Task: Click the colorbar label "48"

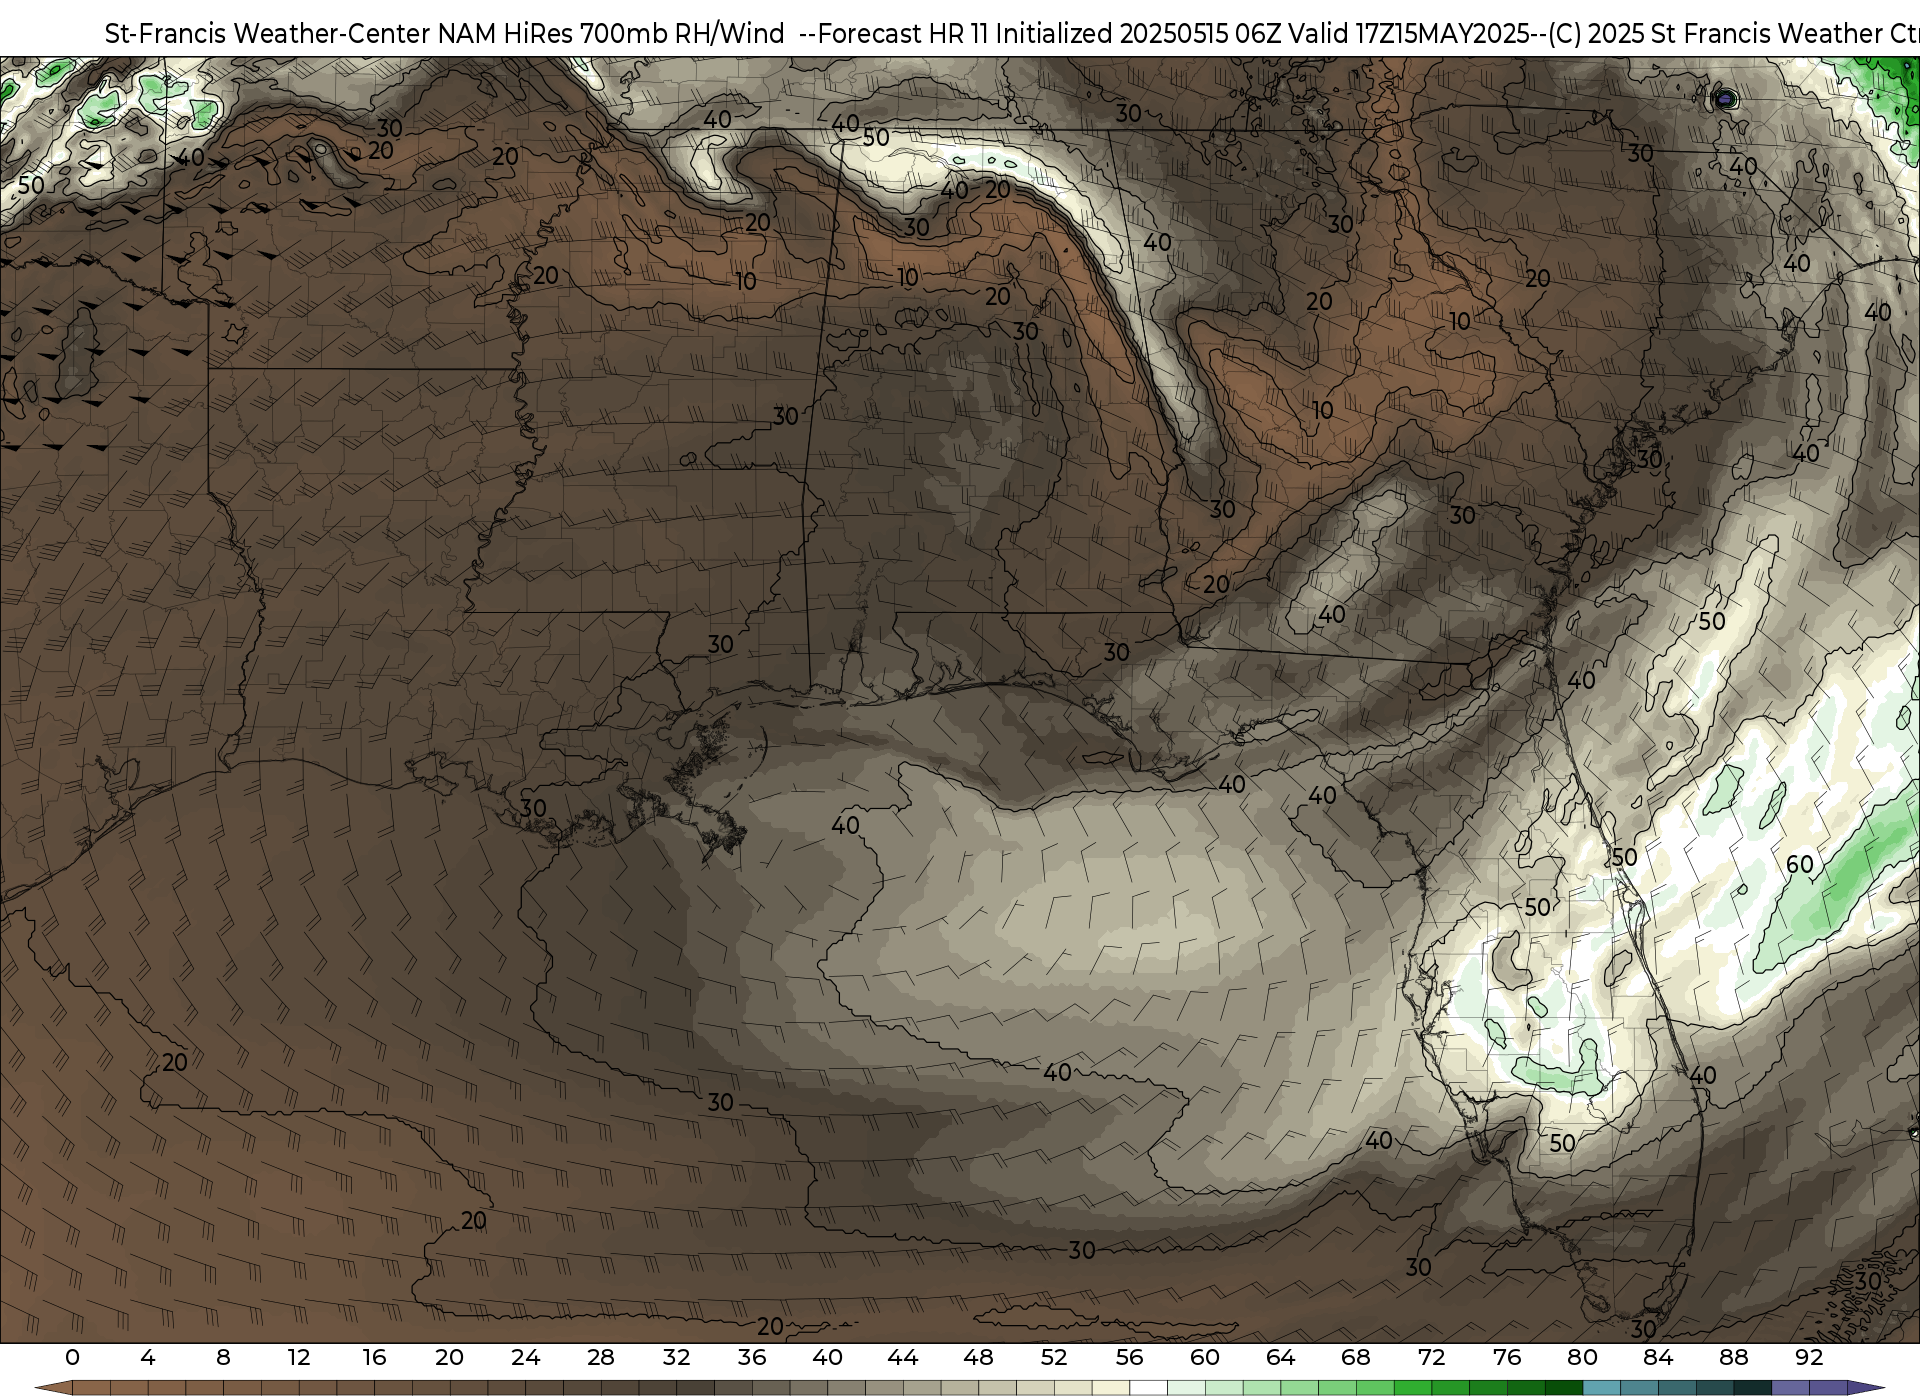Action: [978, 1358]
